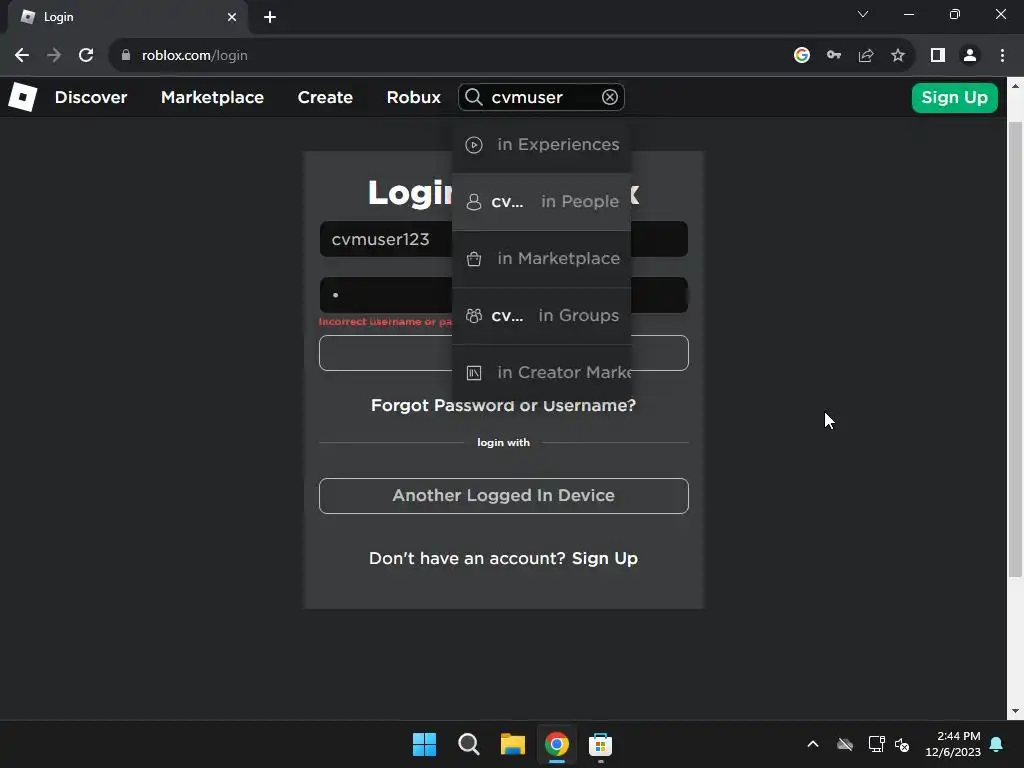
Task: Toggle the browser side panel icon
Action: click(938, 56)
